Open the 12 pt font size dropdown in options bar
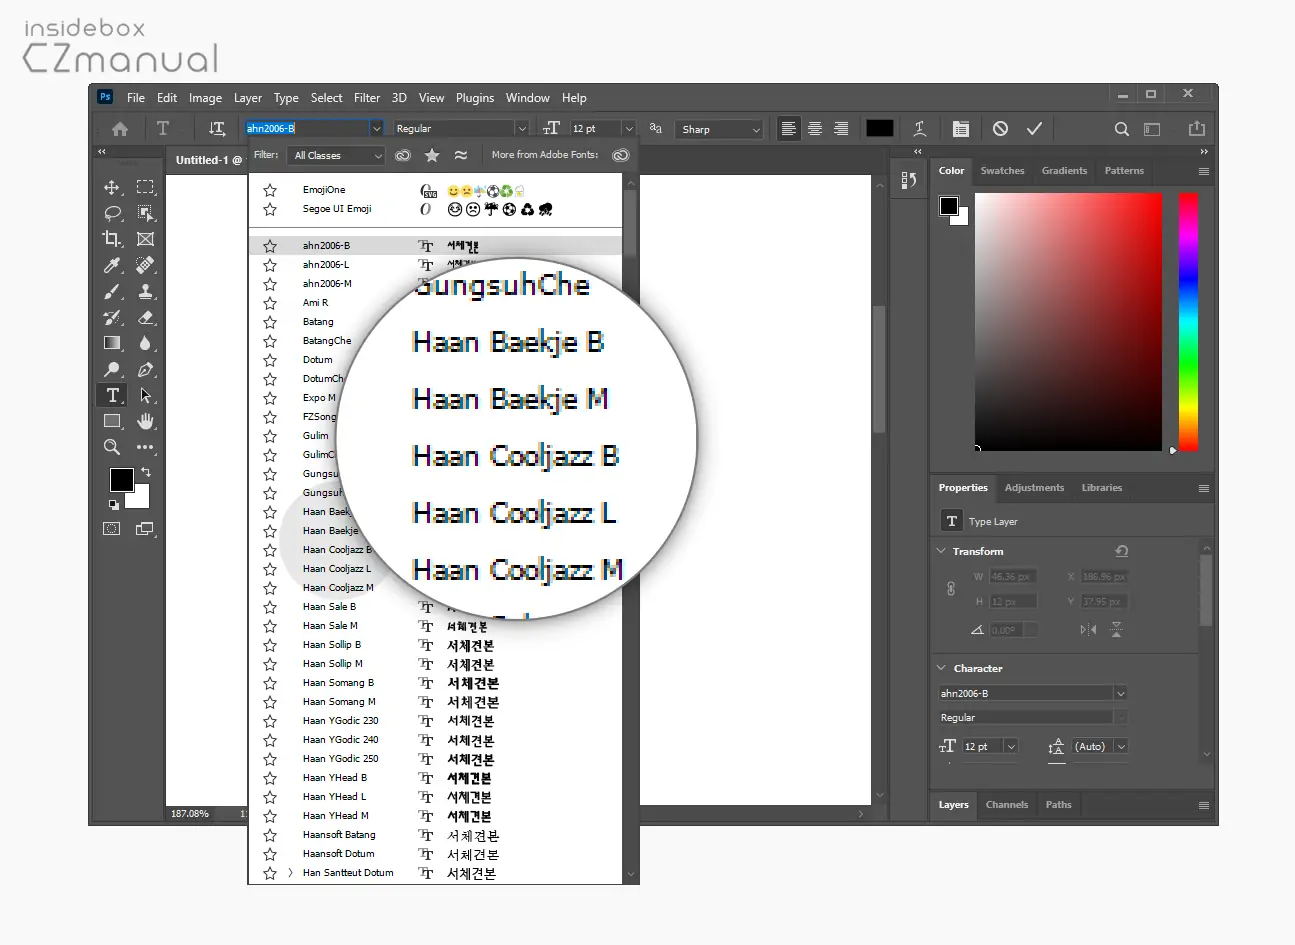 coord(629,129)
